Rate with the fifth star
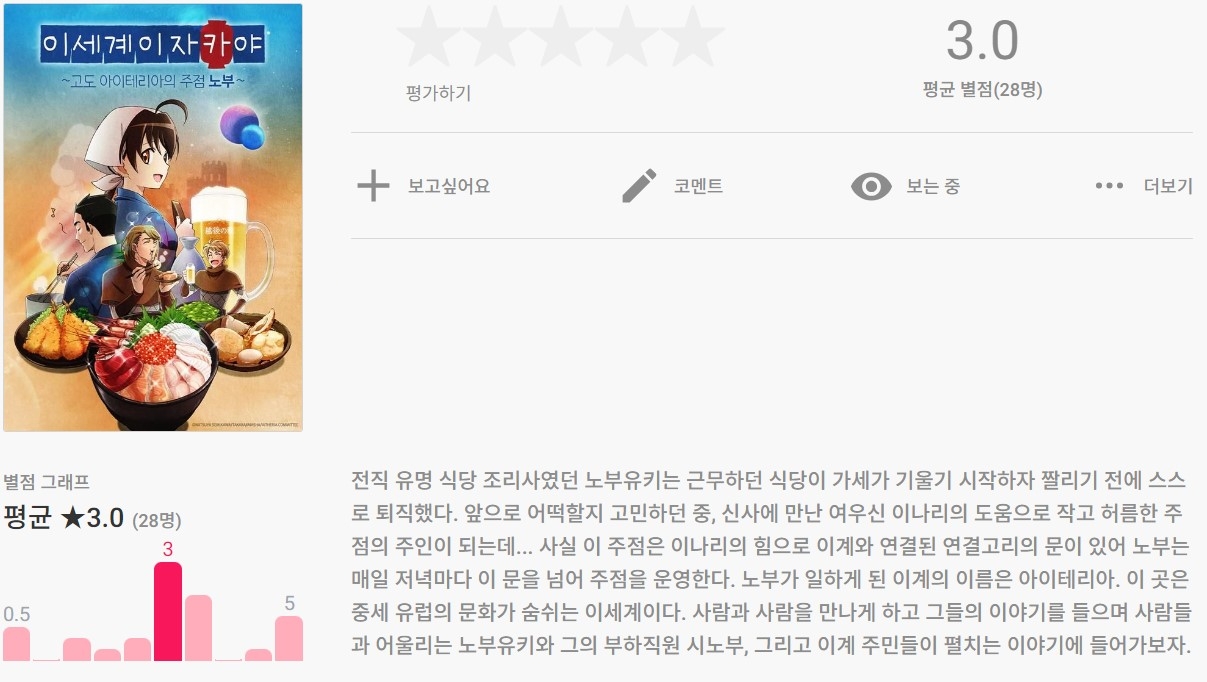 (692, 38)
